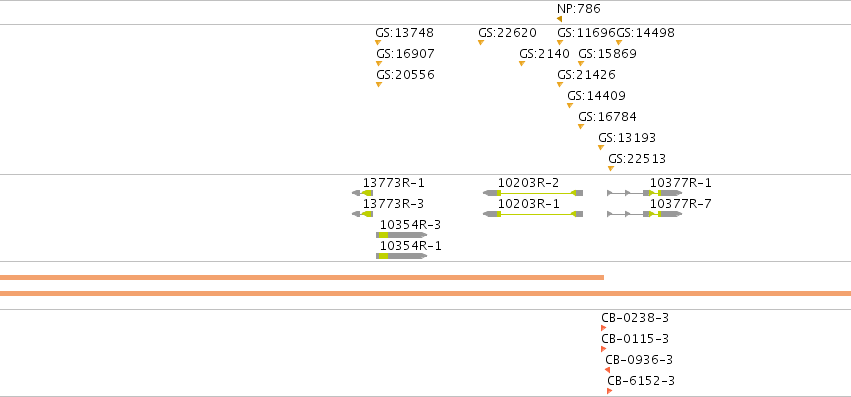The height and width of the screenshot is (397, 851).
Task: Click the GS:13193 triangle marker
Action: pyautogui.click(x=601, y=147)
